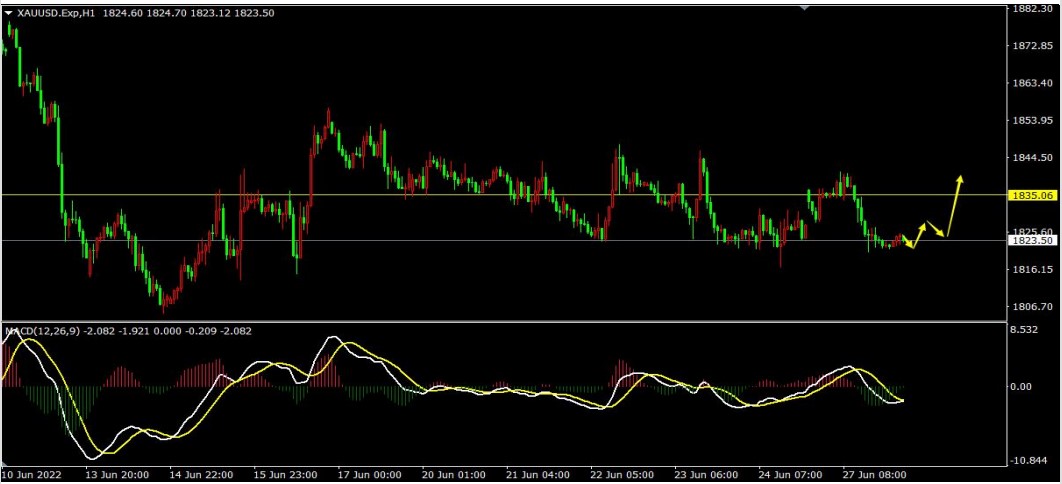Click the 1844.50 price scale label
The width and height of the screenshot is (1062, 484).
[1033, 158]
